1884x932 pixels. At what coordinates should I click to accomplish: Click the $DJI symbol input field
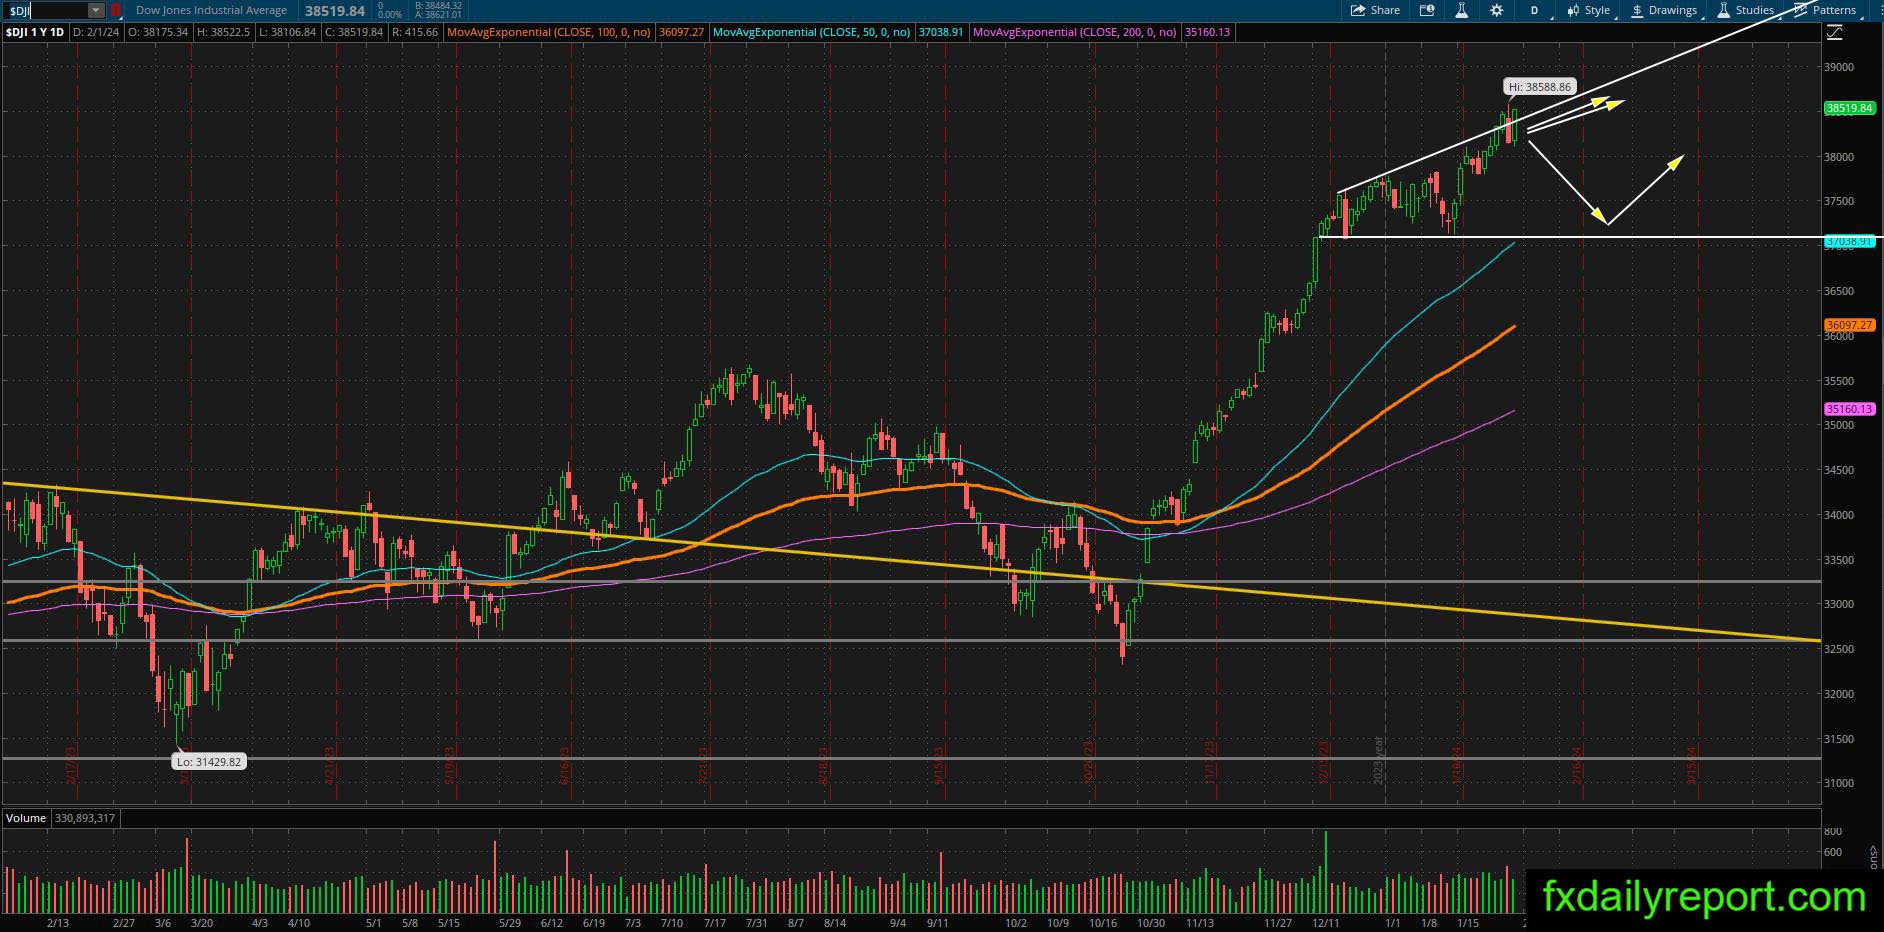[x=46, y=10]
